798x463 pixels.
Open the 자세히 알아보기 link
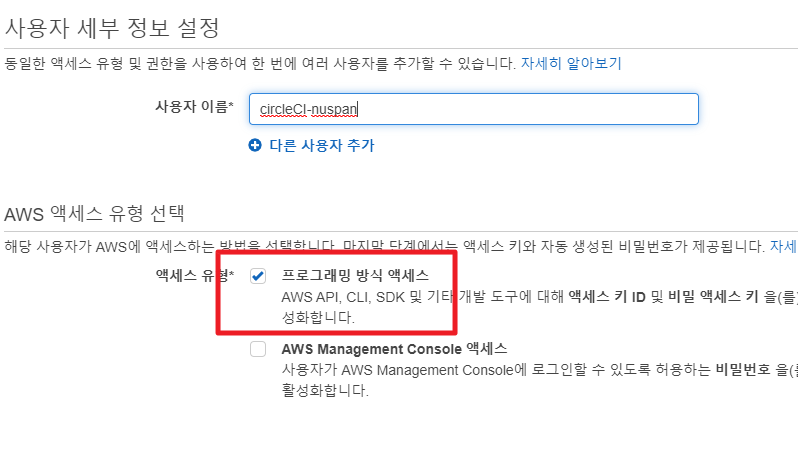[x=571, y=64]
